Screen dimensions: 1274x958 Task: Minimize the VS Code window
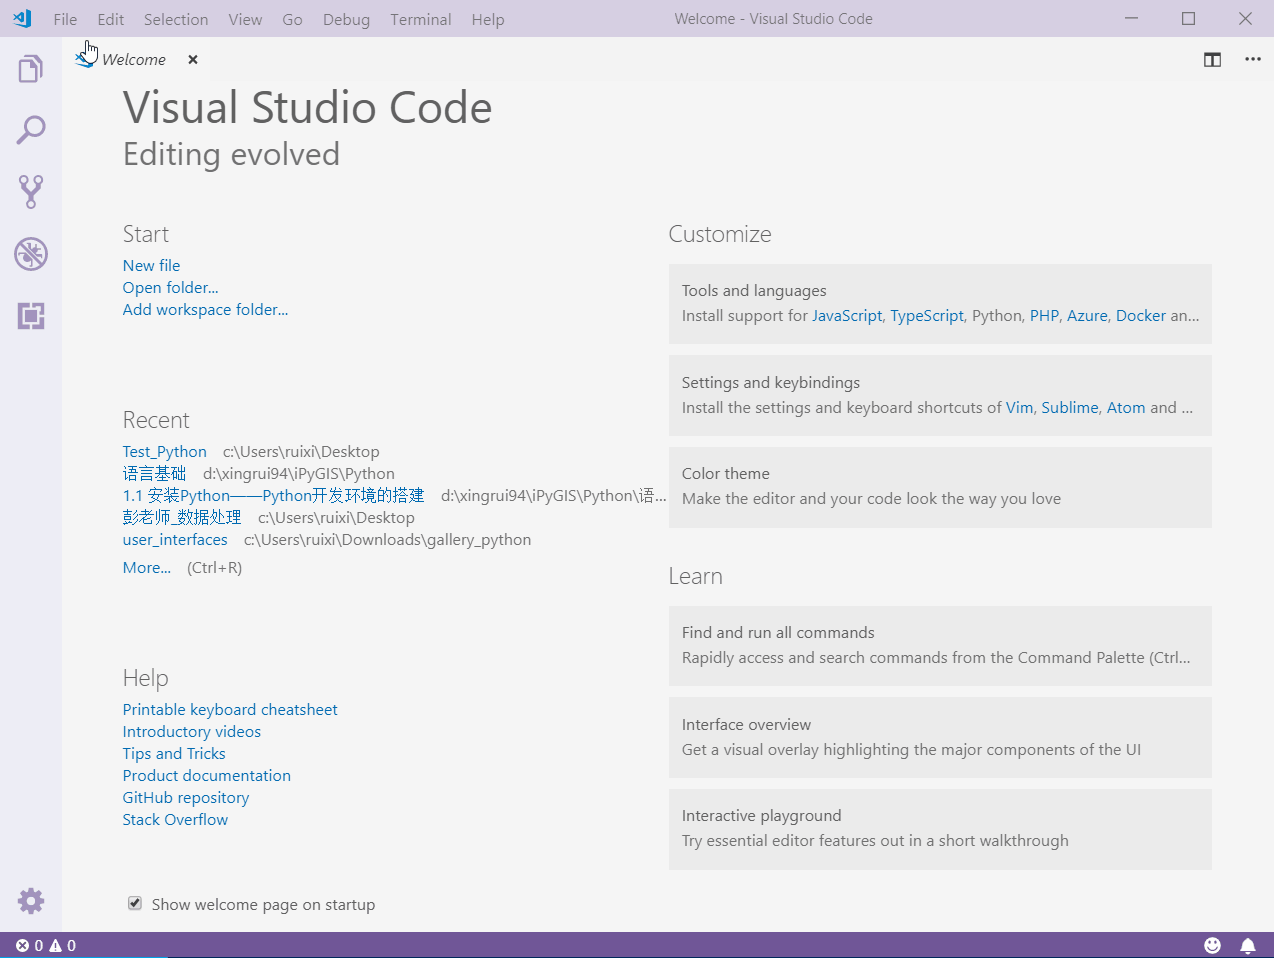(1131, 18)
